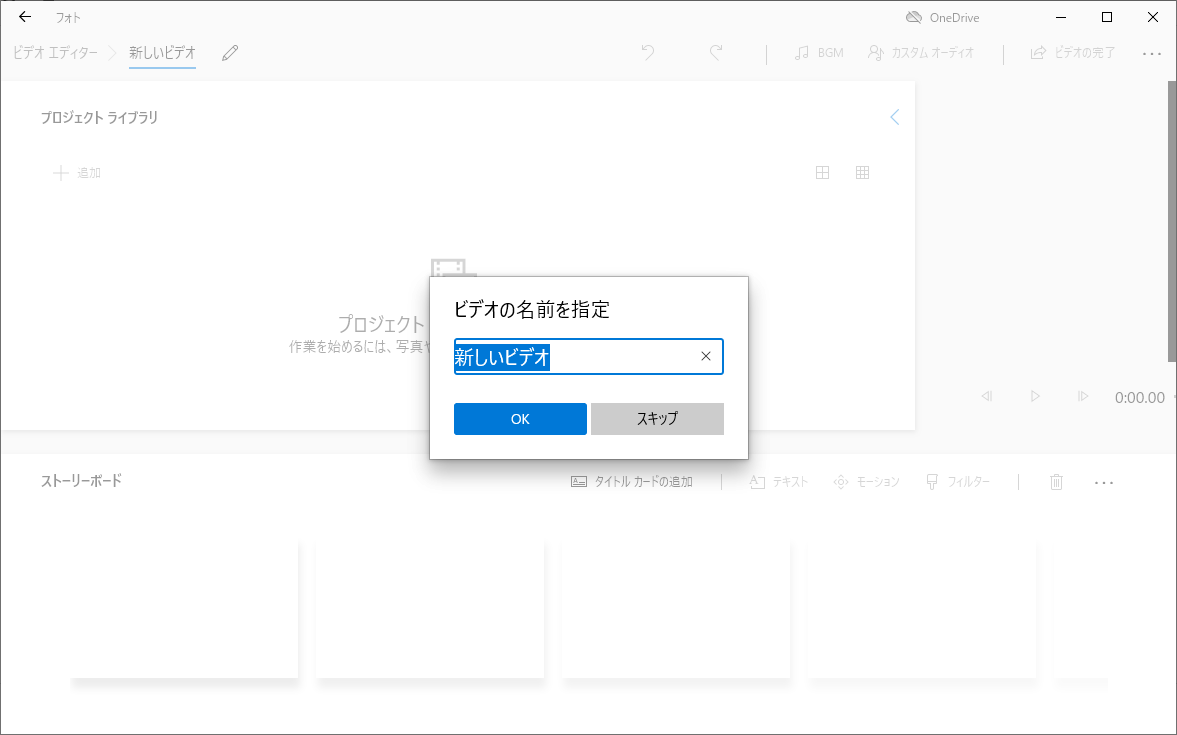Clear the video name with X

click(706, 357)
